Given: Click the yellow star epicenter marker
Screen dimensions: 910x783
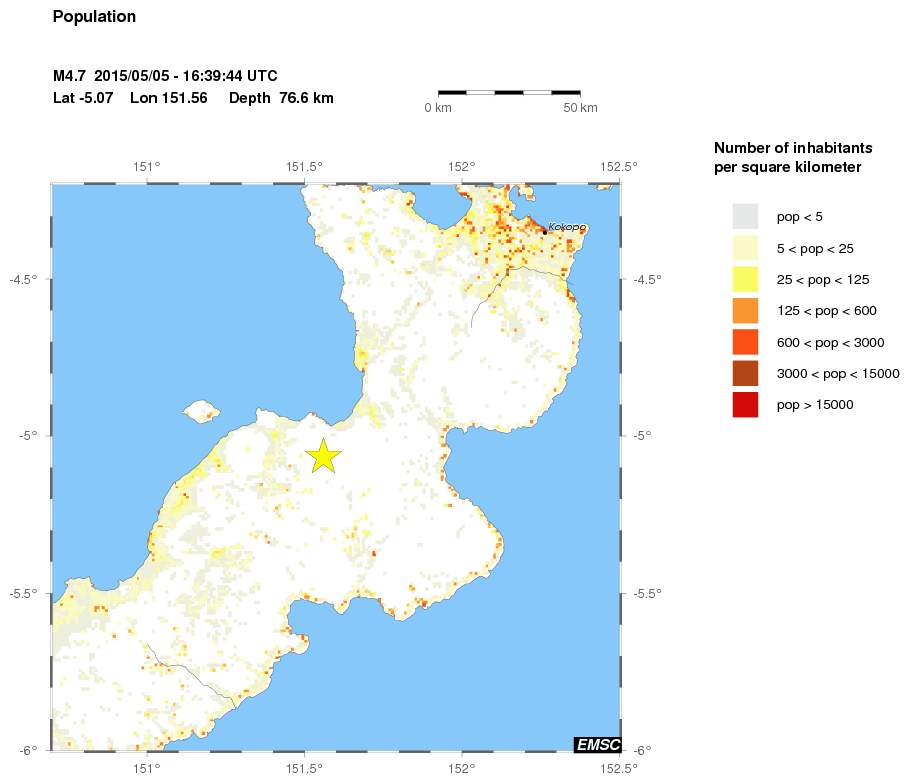Looking at the screenshot, I should pos(323,455).
